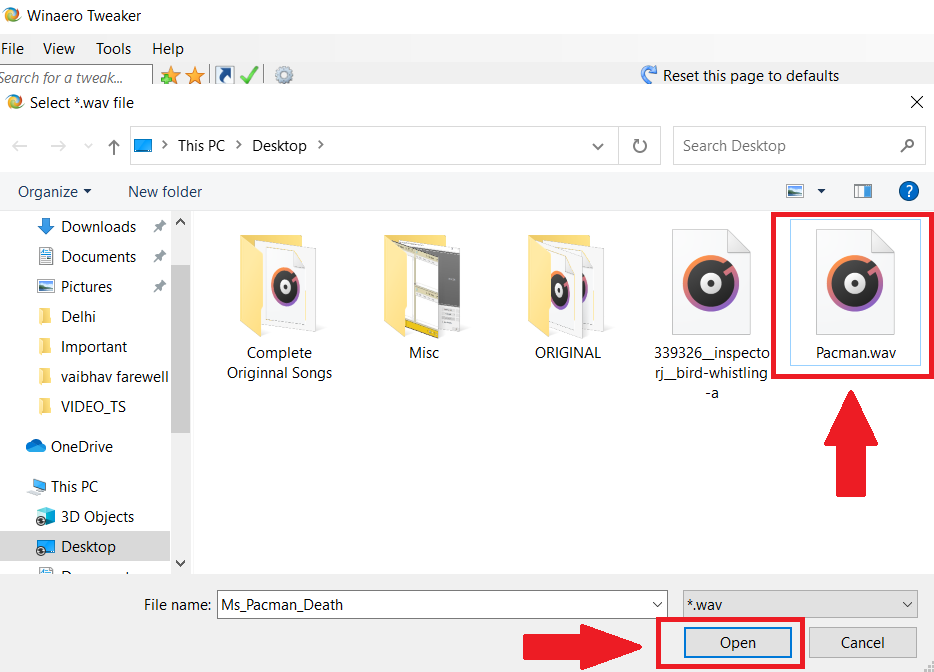Select VIDEO_TS folder in navigation pane

coord(82,406)
